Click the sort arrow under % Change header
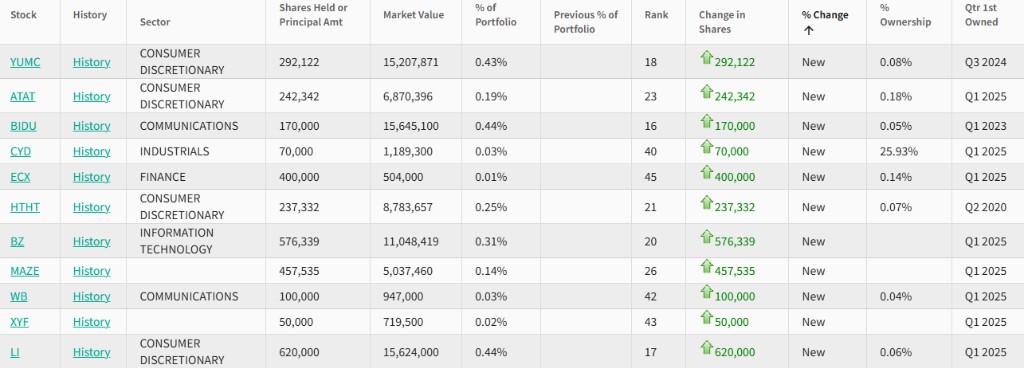 [808, 30]
